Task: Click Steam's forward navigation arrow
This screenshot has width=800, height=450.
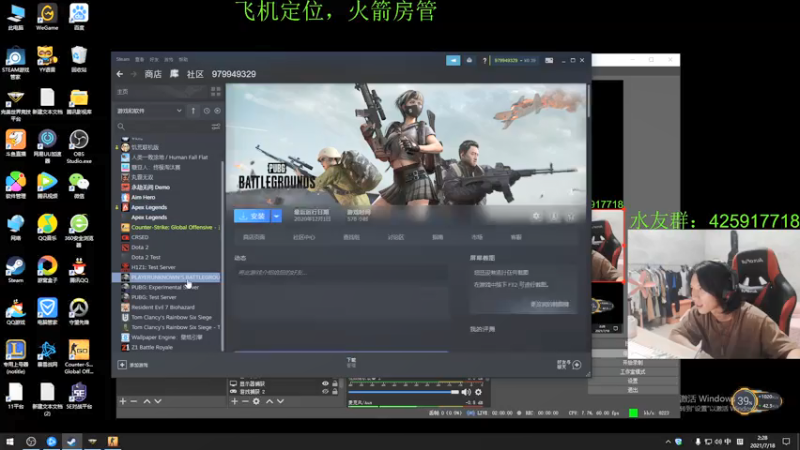Action: pyautogui.click(x=134, y=74)
